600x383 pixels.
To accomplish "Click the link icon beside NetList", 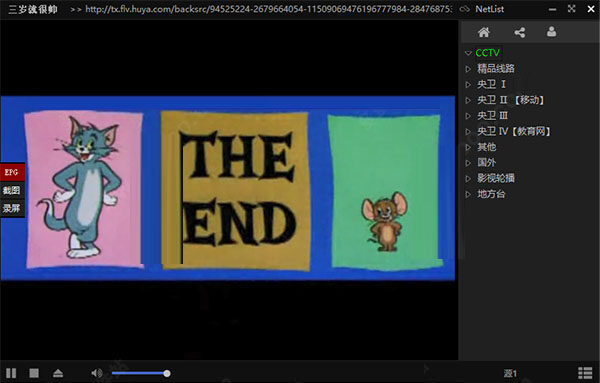I will point(465,9).
